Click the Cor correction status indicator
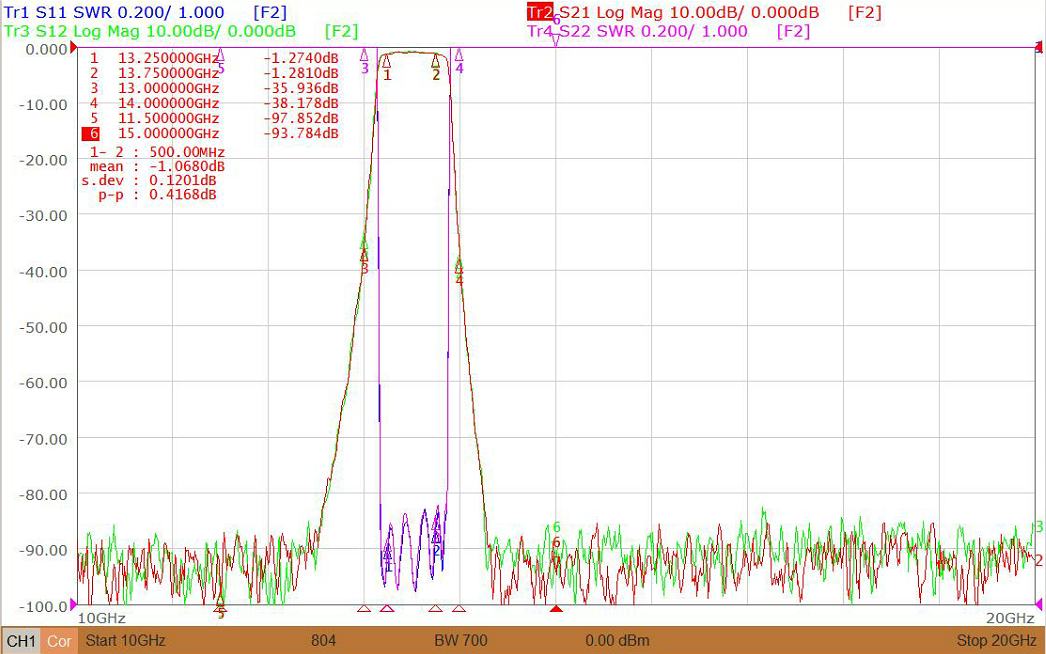 (59, 641)
